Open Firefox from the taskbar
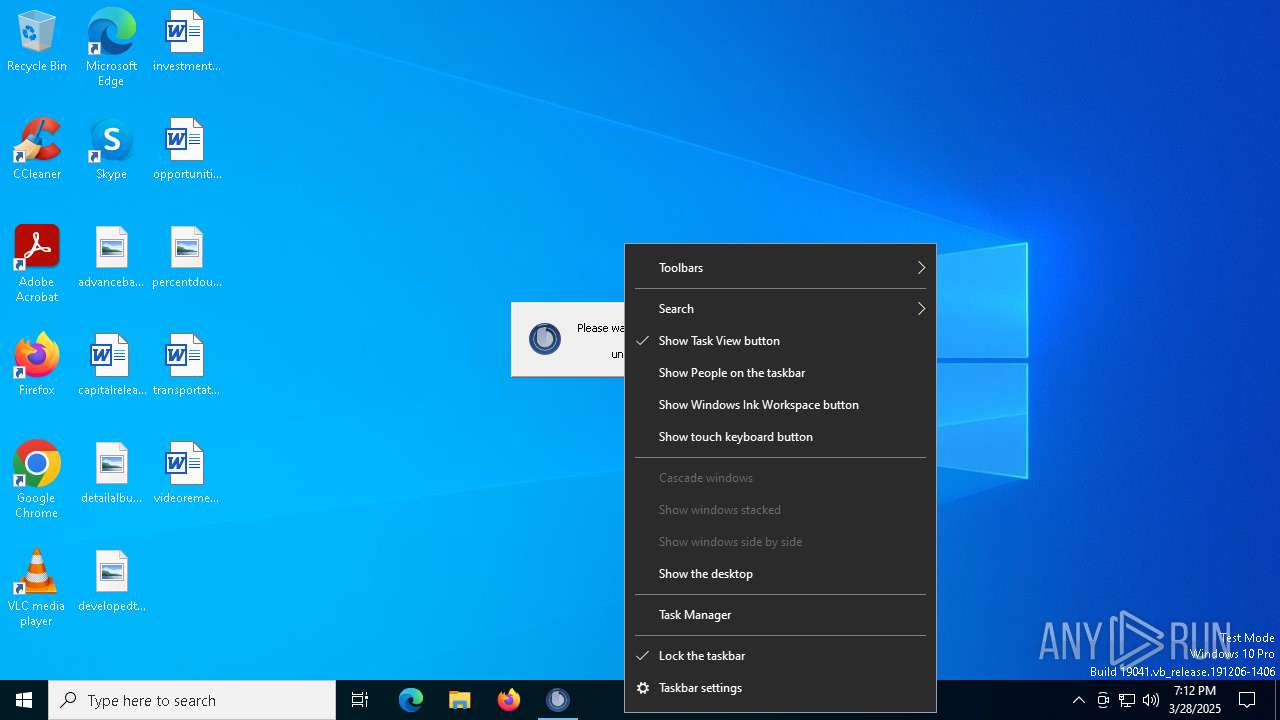This screenshot has width=1280, height=720. [509, 700]
